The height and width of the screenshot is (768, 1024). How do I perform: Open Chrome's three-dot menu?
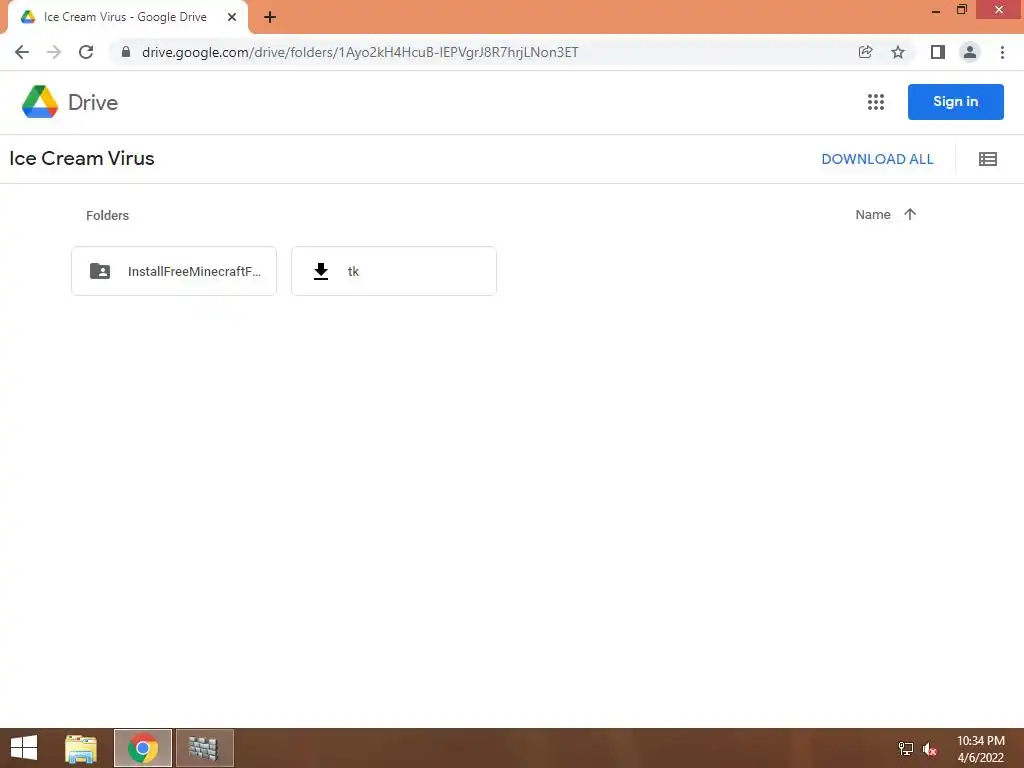click(1002, 52)
